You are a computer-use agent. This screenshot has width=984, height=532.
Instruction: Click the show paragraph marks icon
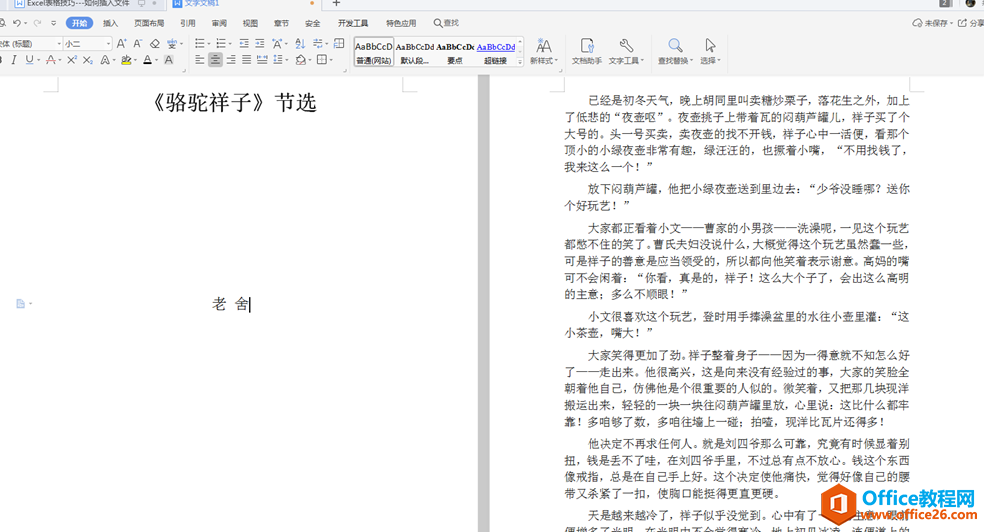[318, 43]
